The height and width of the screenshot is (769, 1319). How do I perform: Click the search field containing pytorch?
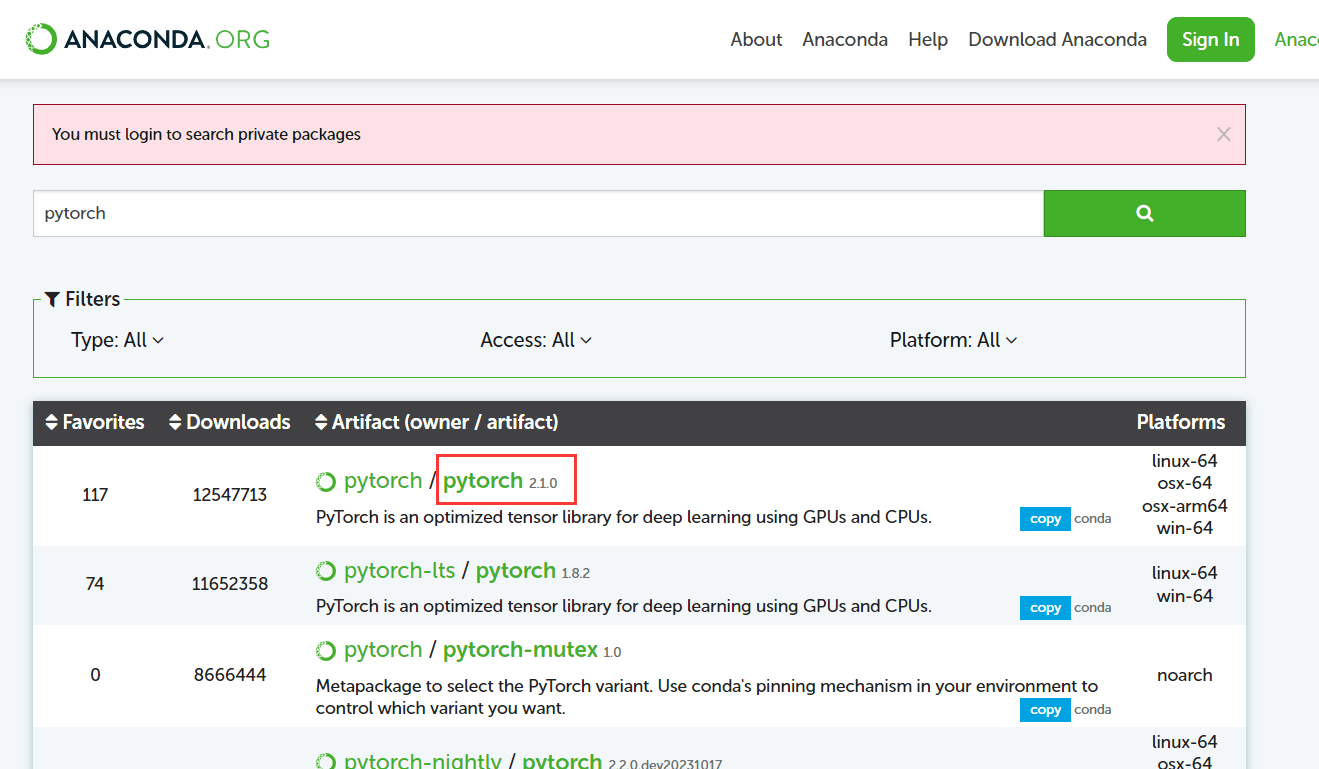pos(538,213)
